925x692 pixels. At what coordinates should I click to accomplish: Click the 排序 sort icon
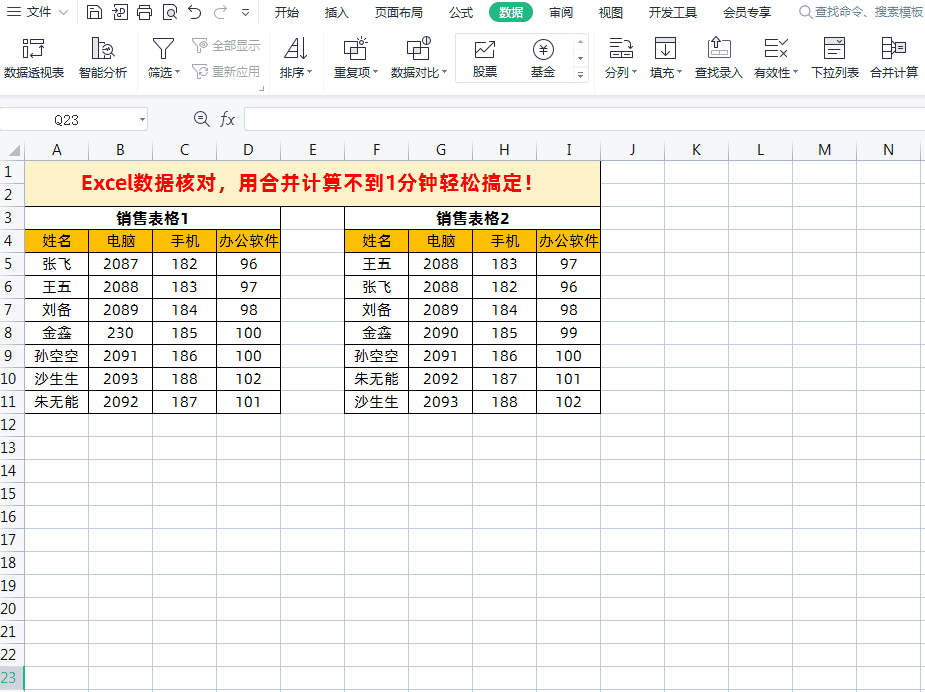(296, 49)
